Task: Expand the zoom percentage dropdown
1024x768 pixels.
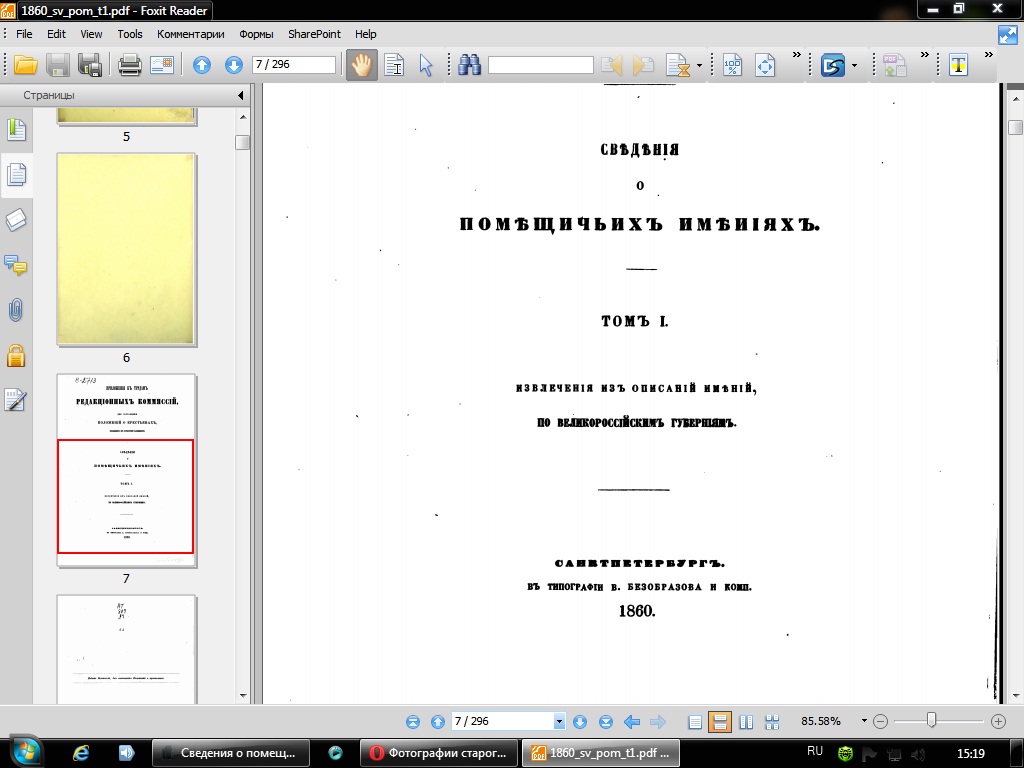Action: tap(864, 722)
